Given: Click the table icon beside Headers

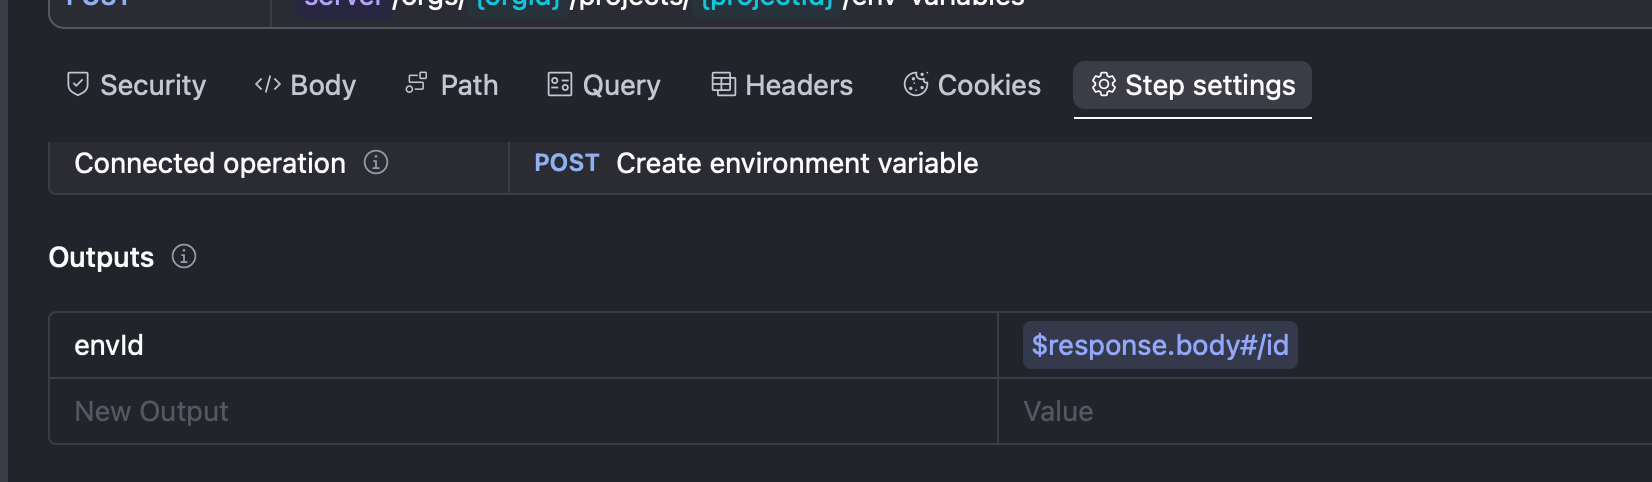Looking at the screenshot, I should click(723, 84).
